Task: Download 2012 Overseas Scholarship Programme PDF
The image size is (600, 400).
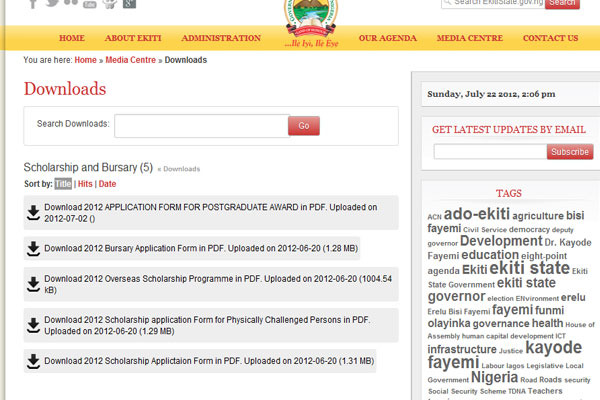Action: 211,284
